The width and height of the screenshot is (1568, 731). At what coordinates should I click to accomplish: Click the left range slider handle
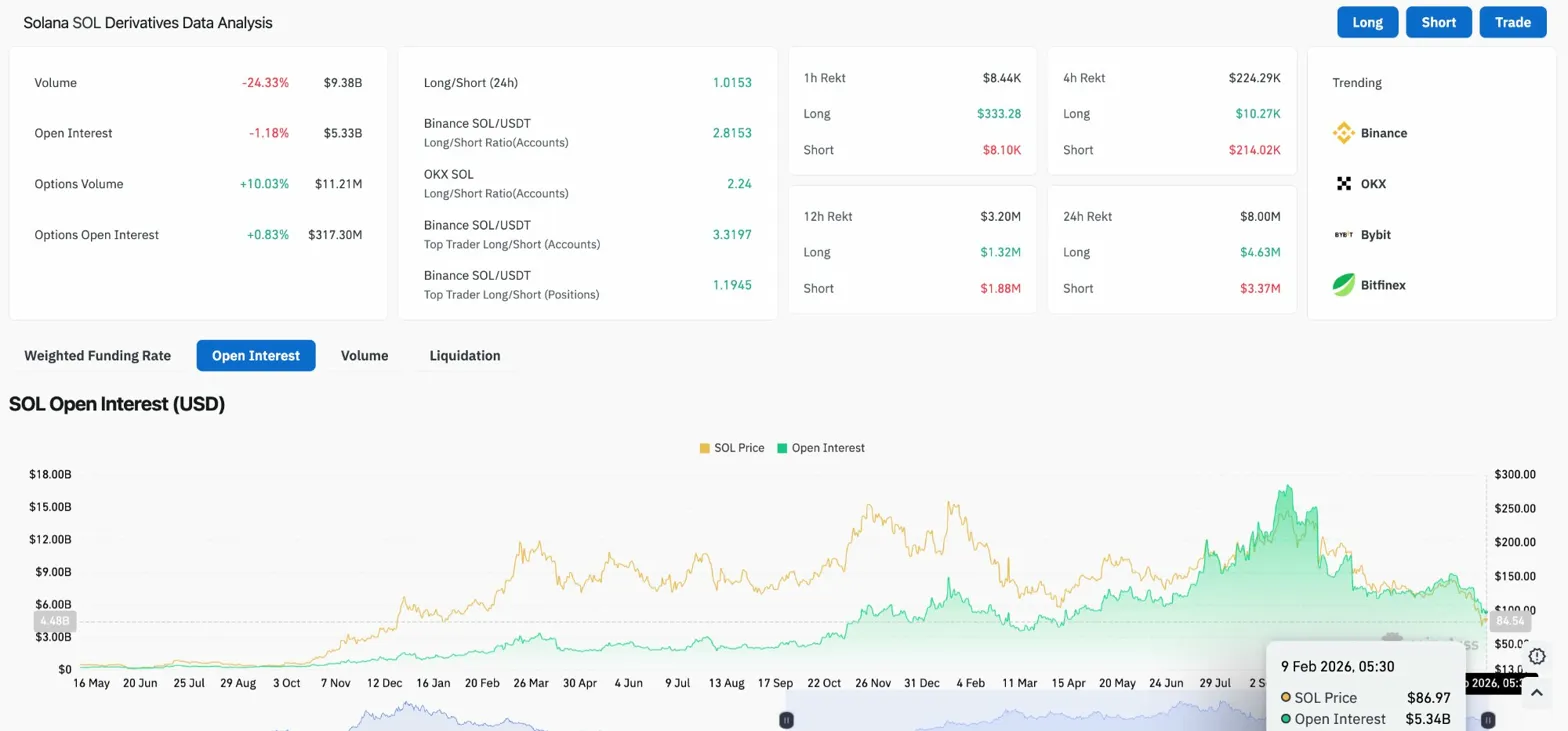(787, 719)
